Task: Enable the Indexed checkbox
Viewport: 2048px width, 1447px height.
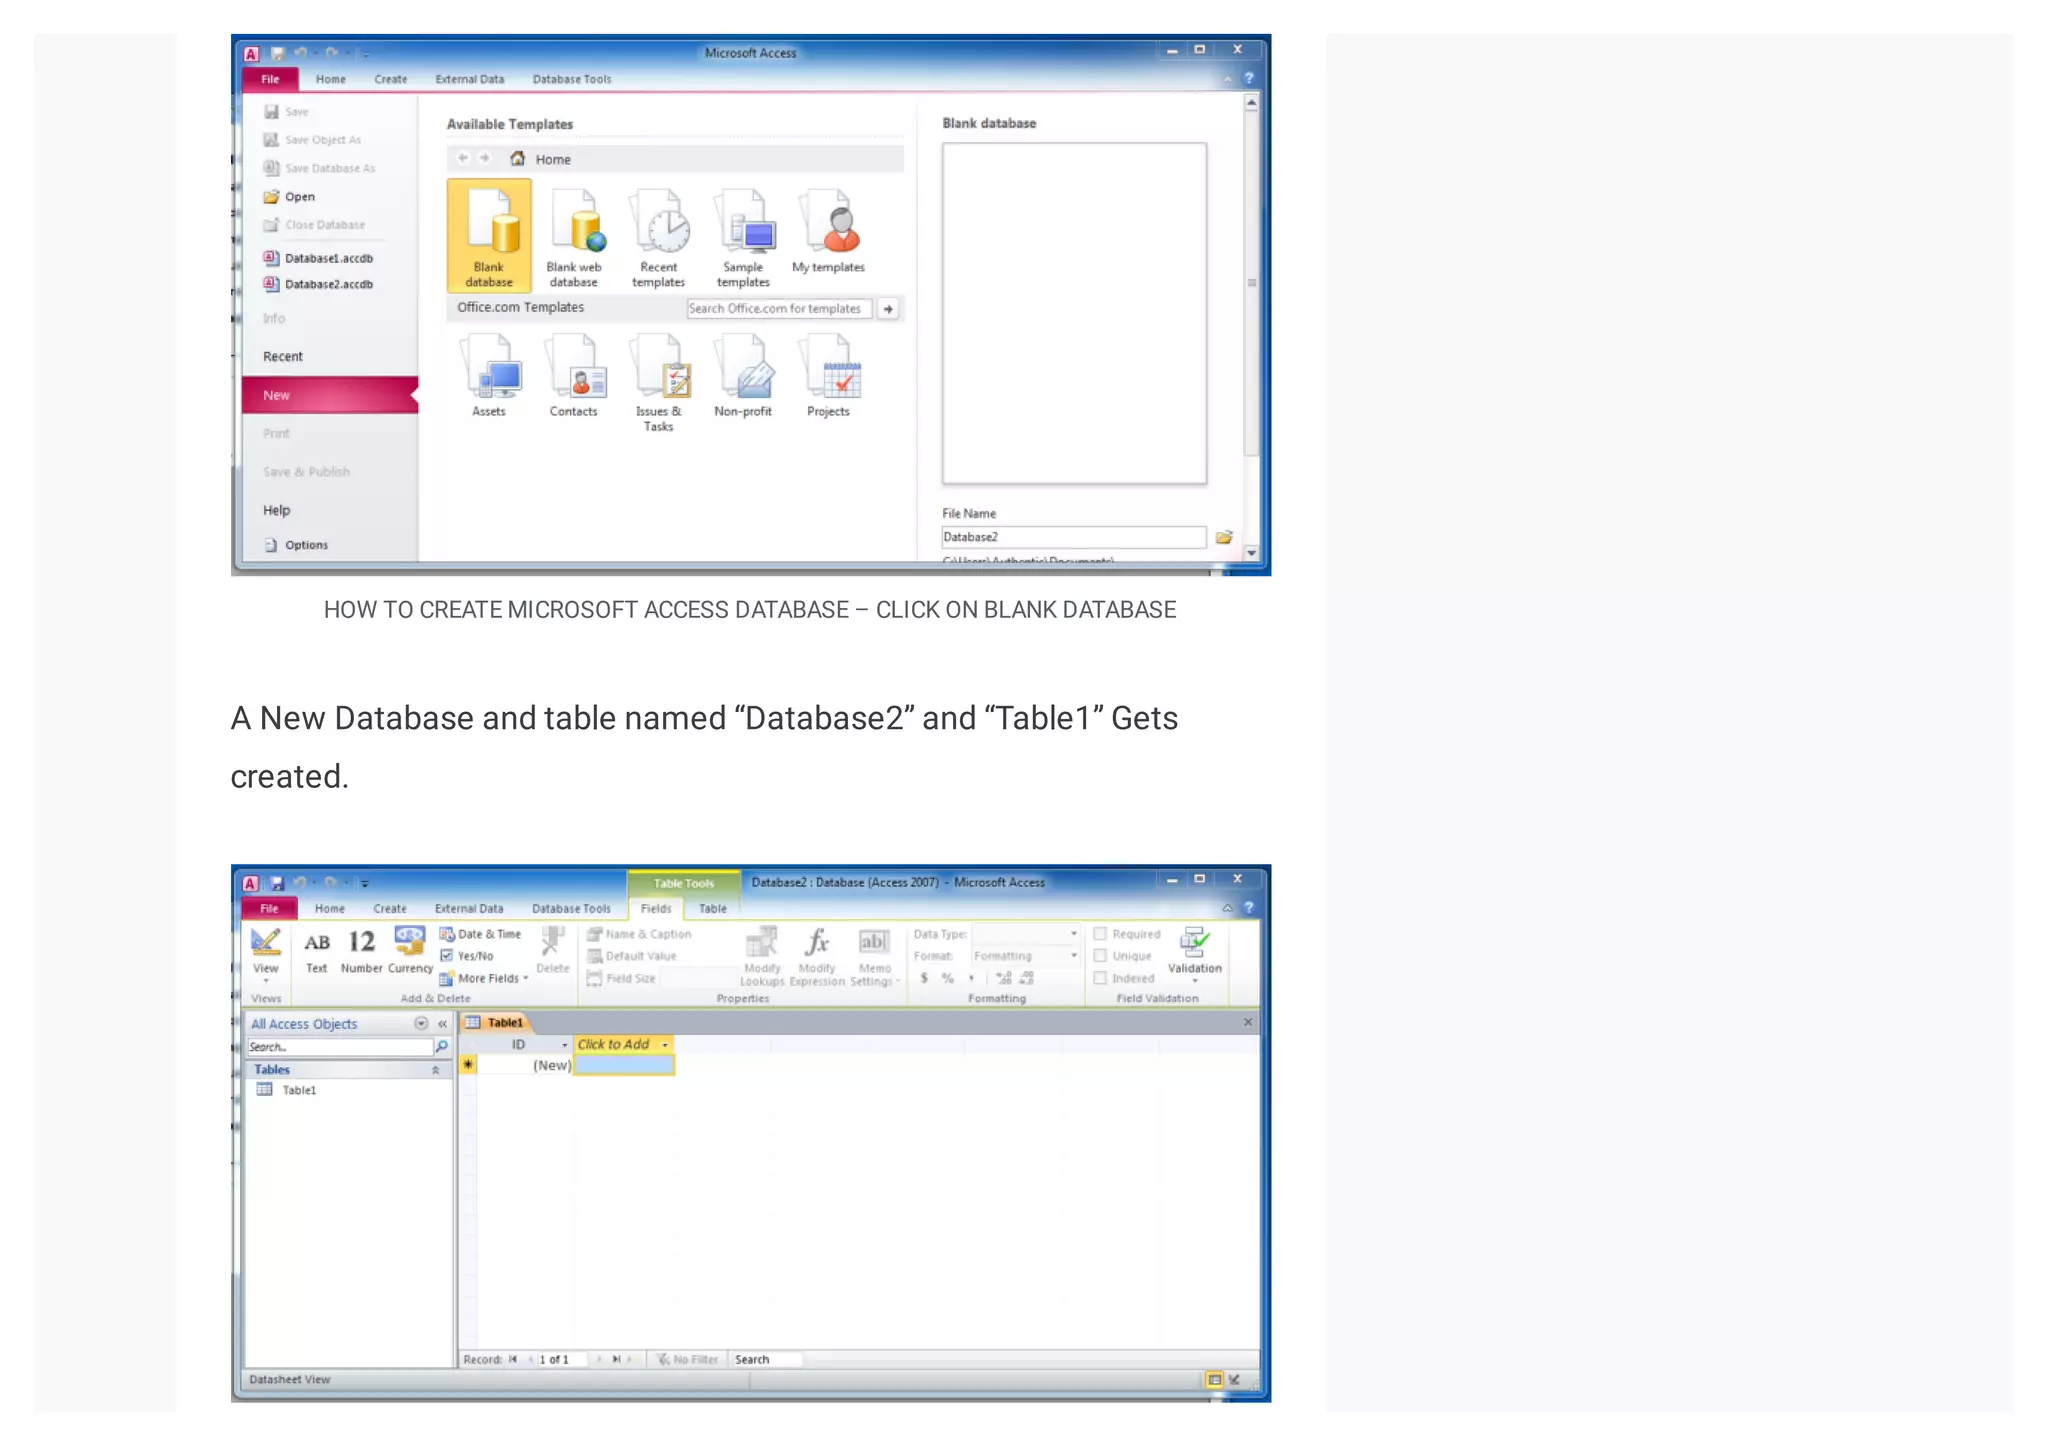Action: click(x=1100, y=979)
